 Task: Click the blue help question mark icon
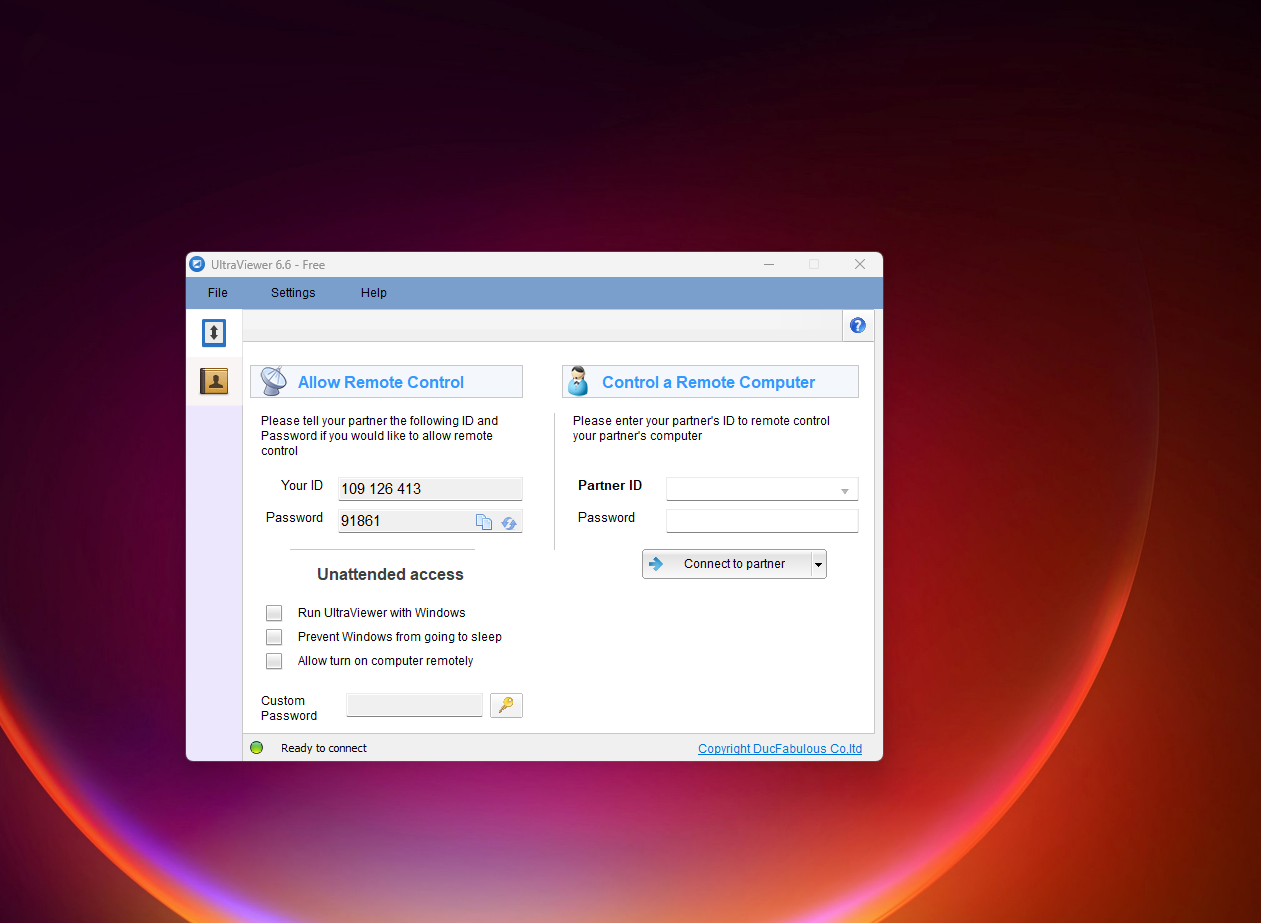pyautogui.click(x=858, y=325)
